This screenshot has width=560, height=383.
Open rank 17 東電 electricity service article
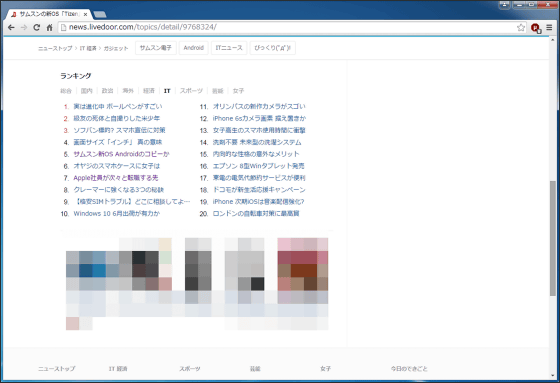point(259,178)
